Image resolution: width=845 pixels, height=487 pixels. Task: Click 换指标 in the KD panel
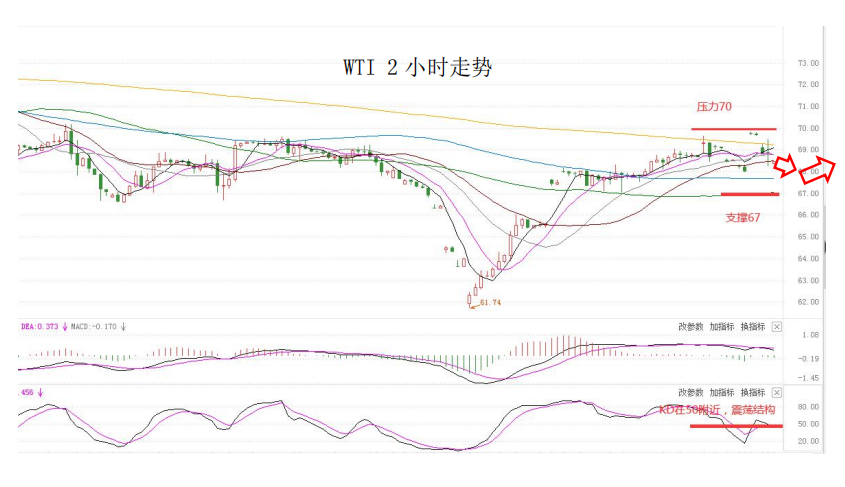coord(753,392)
